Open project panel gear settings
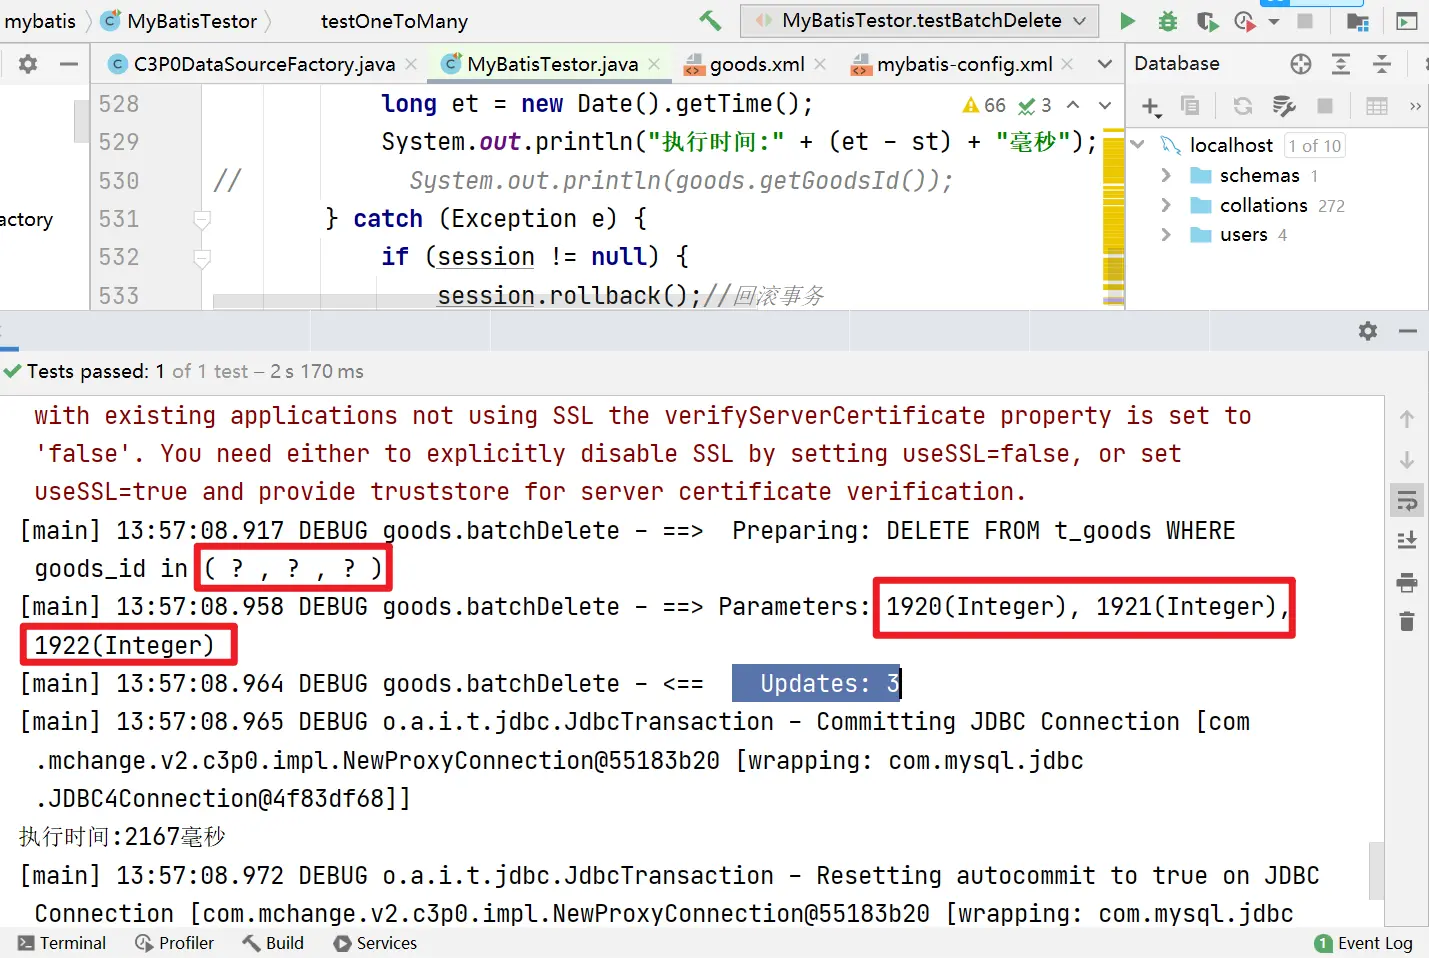Viewport: 1429px width, 958px height. pyautogui.click(x=28, y=64)
